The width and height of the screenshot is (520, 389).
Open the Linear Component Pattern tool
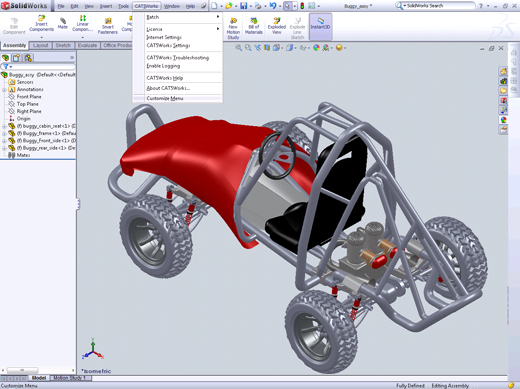(82, 24)
